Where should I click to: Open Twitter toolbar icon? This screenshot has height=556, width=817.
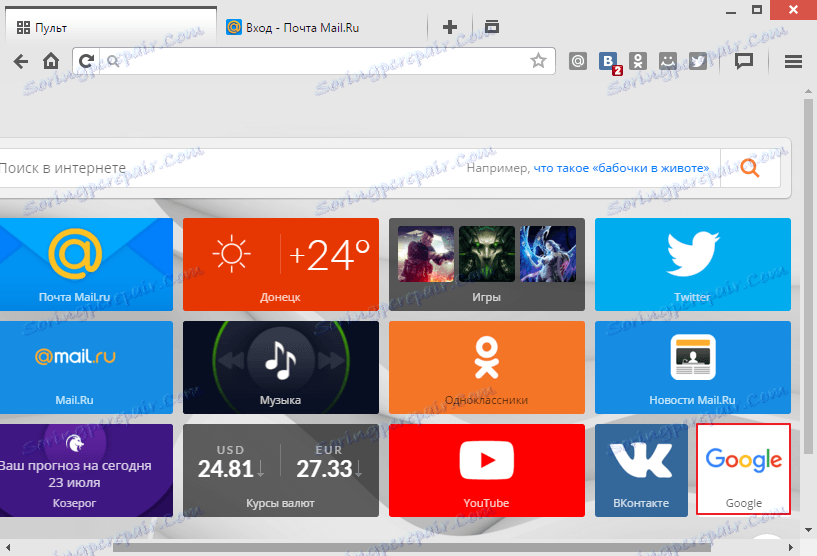coord(698,61)
